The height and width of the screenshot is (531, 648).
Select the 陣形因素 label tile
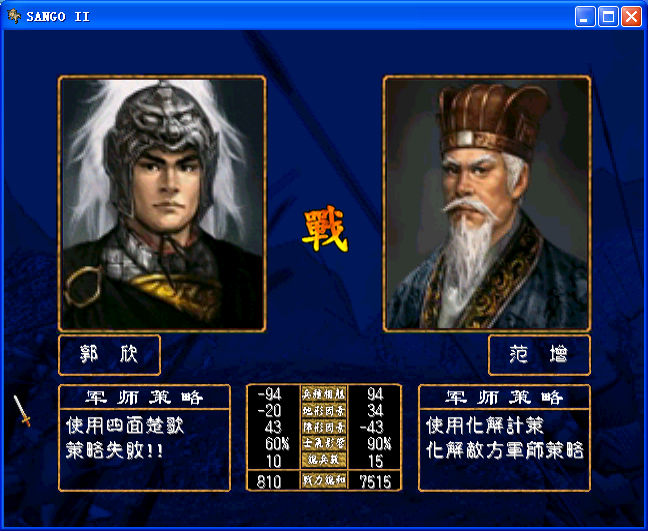click(324, 427)
